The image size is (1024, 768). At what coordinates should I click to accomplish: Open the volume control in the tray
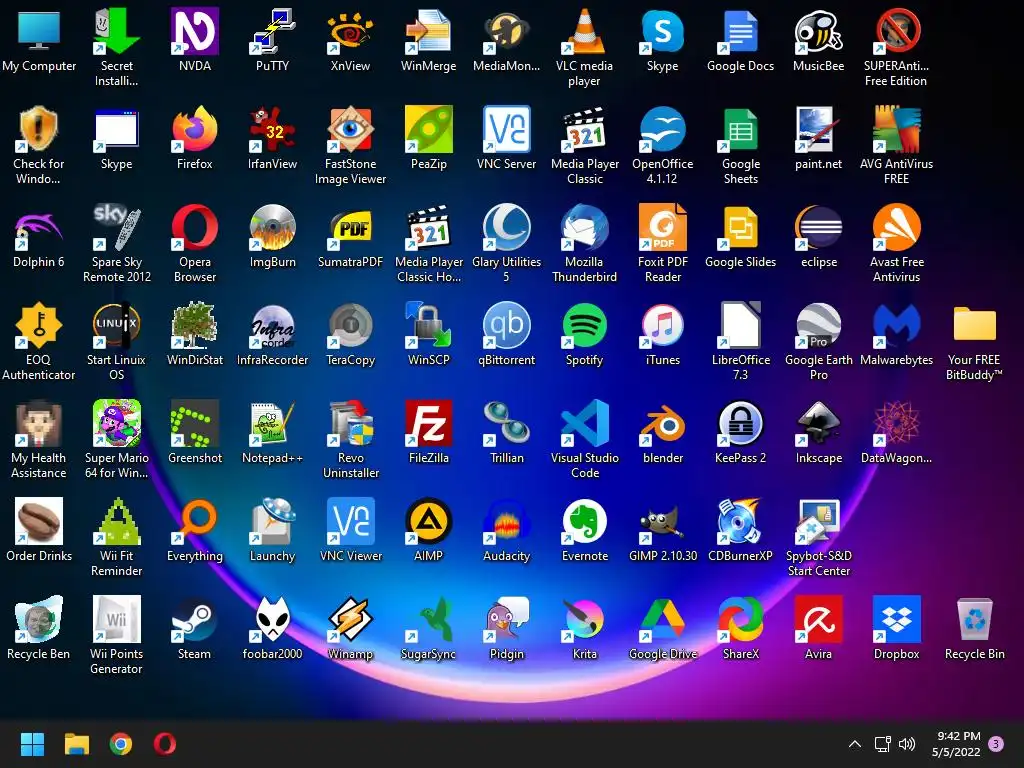907,744
